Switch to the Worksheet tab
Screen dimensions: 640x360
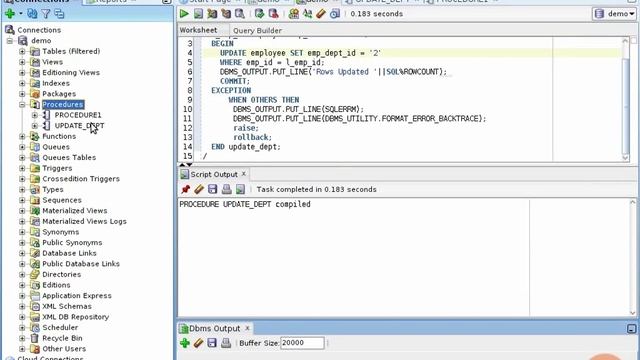[x=198, y=30]
